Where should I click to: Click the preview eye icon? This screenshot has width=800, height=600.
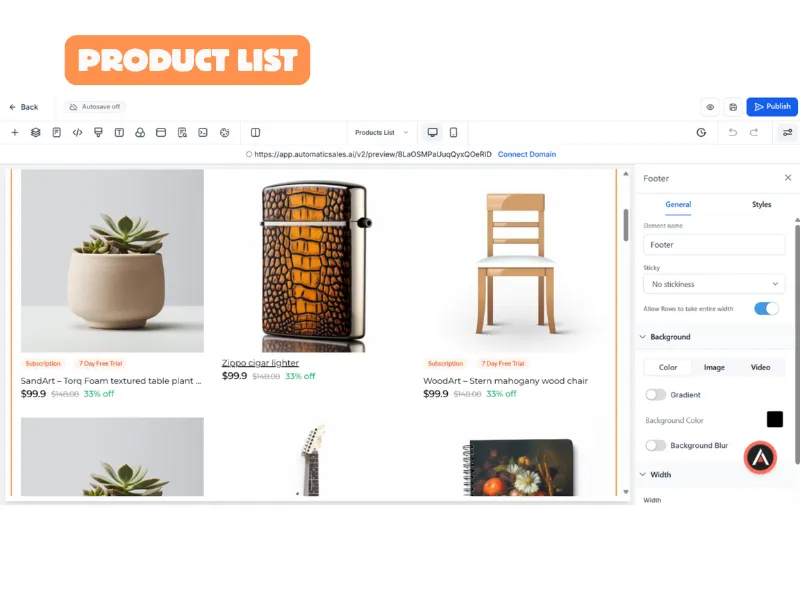(710, 107)
